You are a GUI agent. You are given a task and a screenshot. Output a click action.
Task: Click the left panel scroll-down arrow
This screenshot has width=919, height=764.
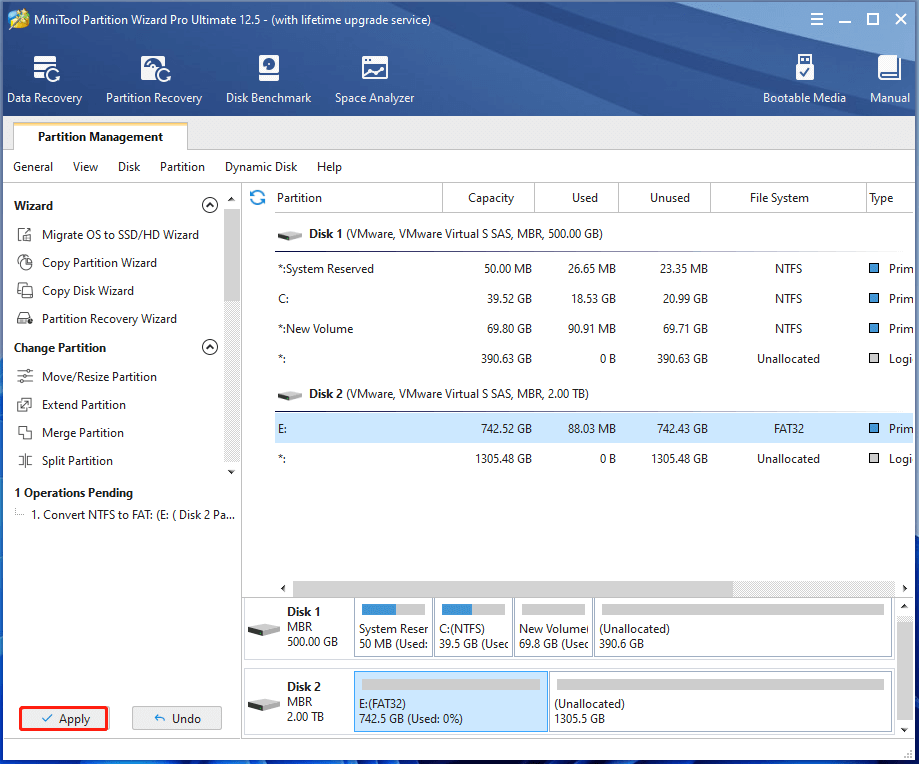pos(232,472)
